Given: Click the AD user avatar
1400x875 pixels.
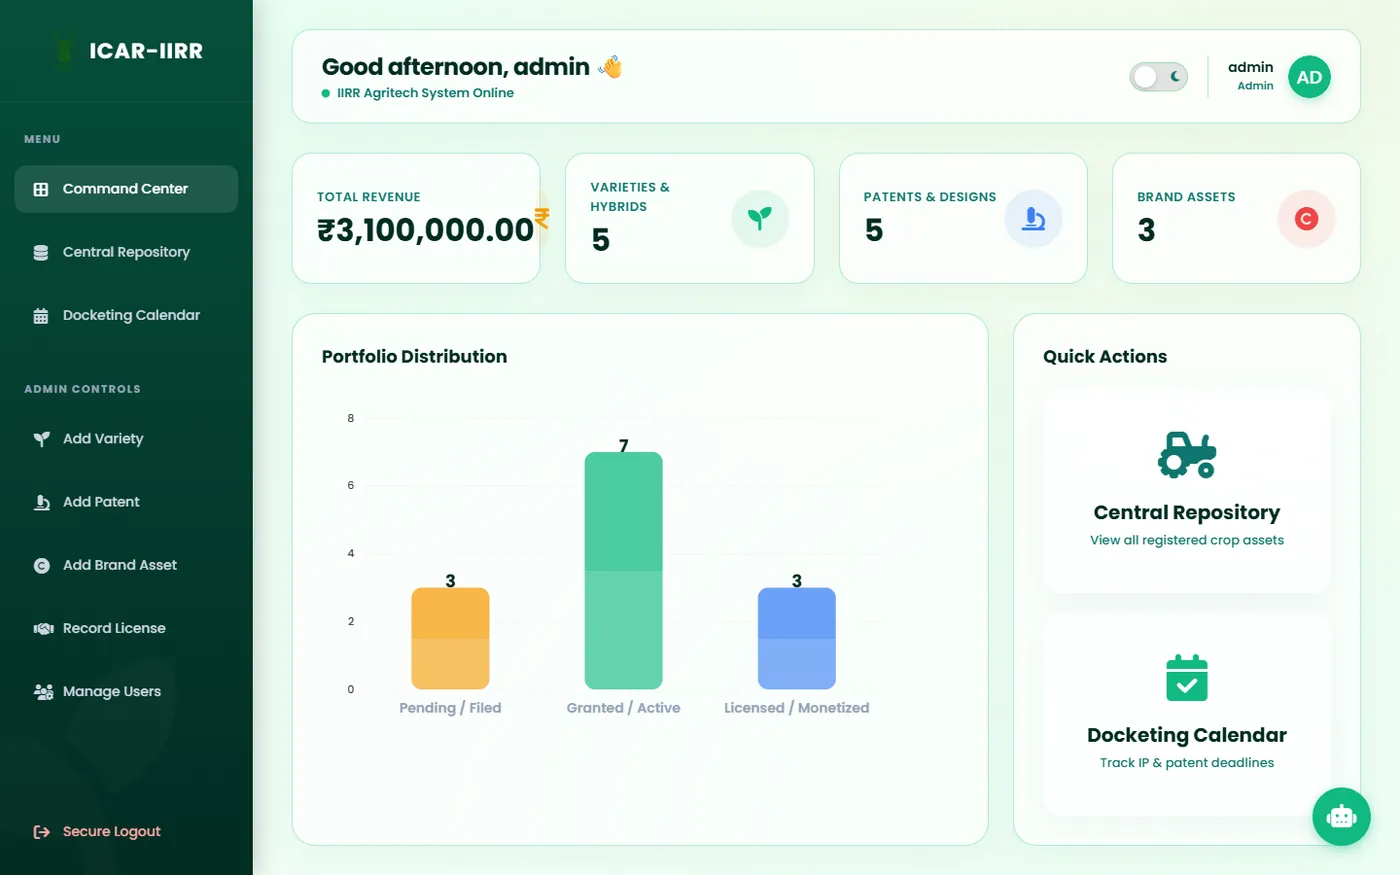Looking at the screenshot, I should 1309,77.
